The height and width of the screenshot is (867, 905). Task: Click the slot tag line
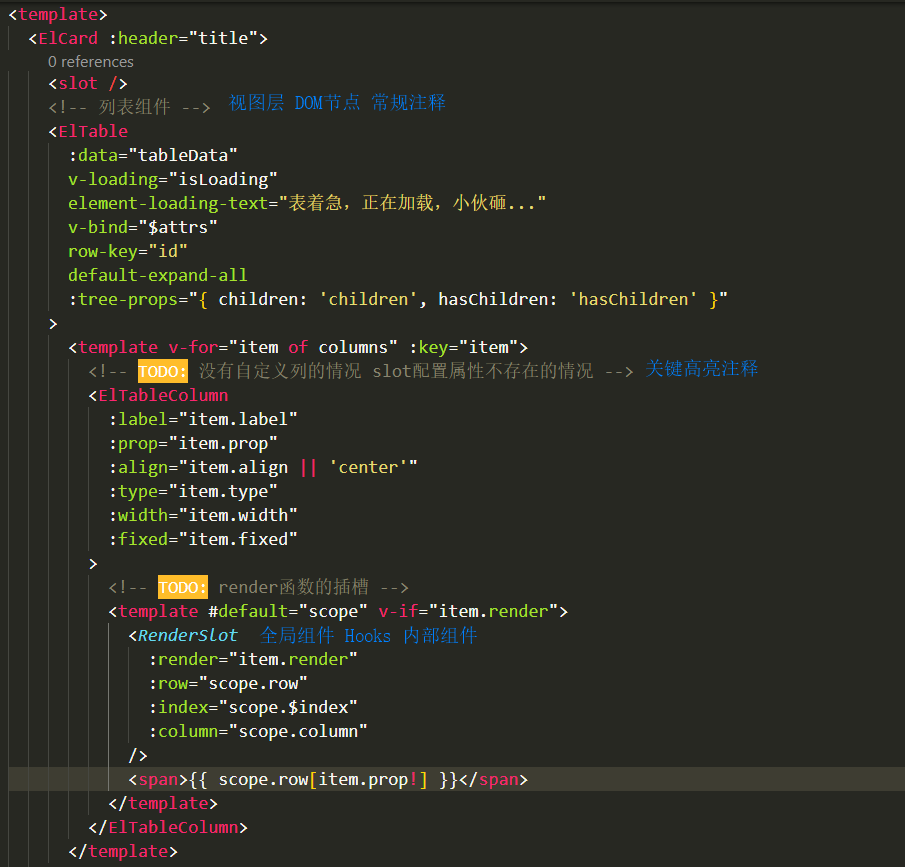coord(88,83)
